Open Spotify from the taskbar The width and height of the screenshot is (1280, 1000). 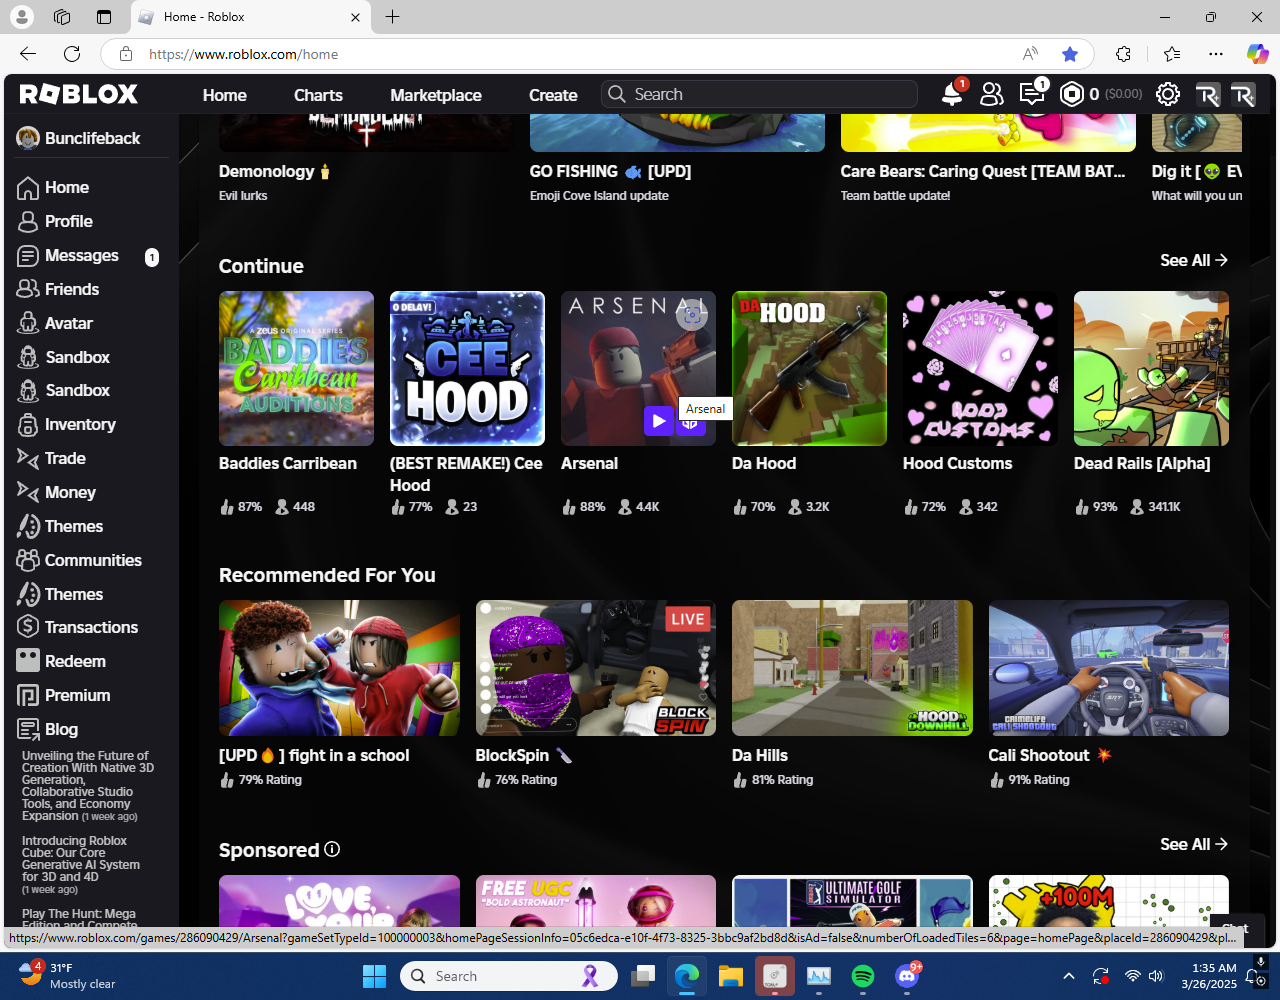863,976
